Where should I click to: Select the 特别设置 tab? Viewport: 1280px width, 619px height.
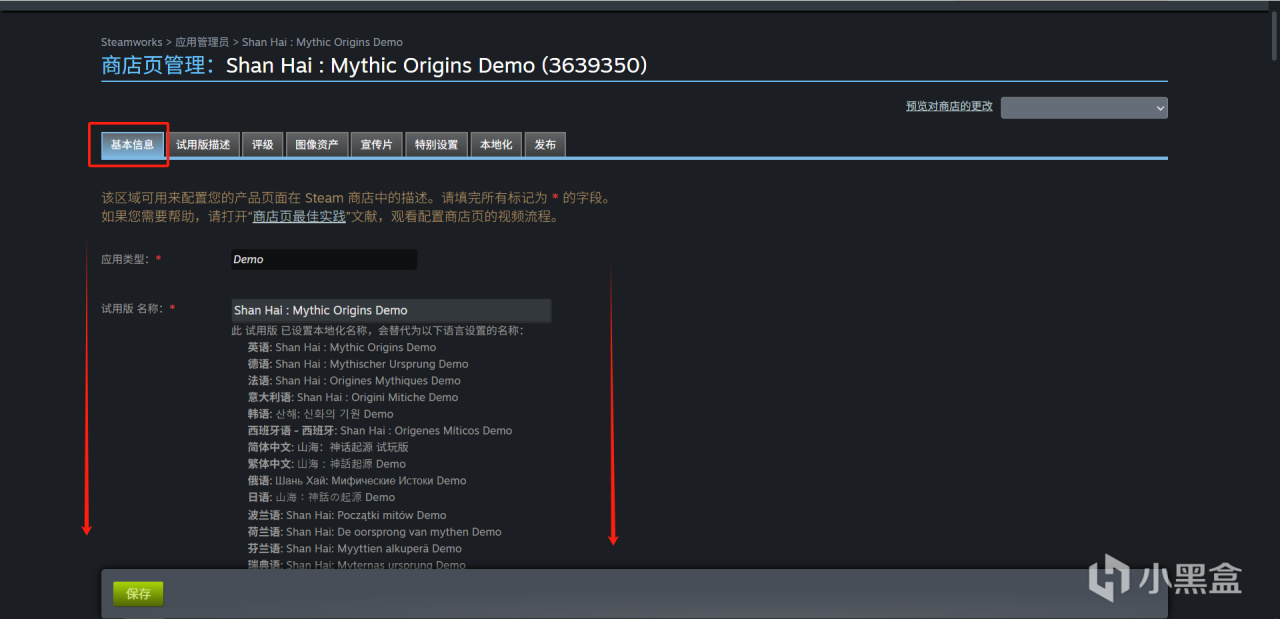(x=437, y=145)
